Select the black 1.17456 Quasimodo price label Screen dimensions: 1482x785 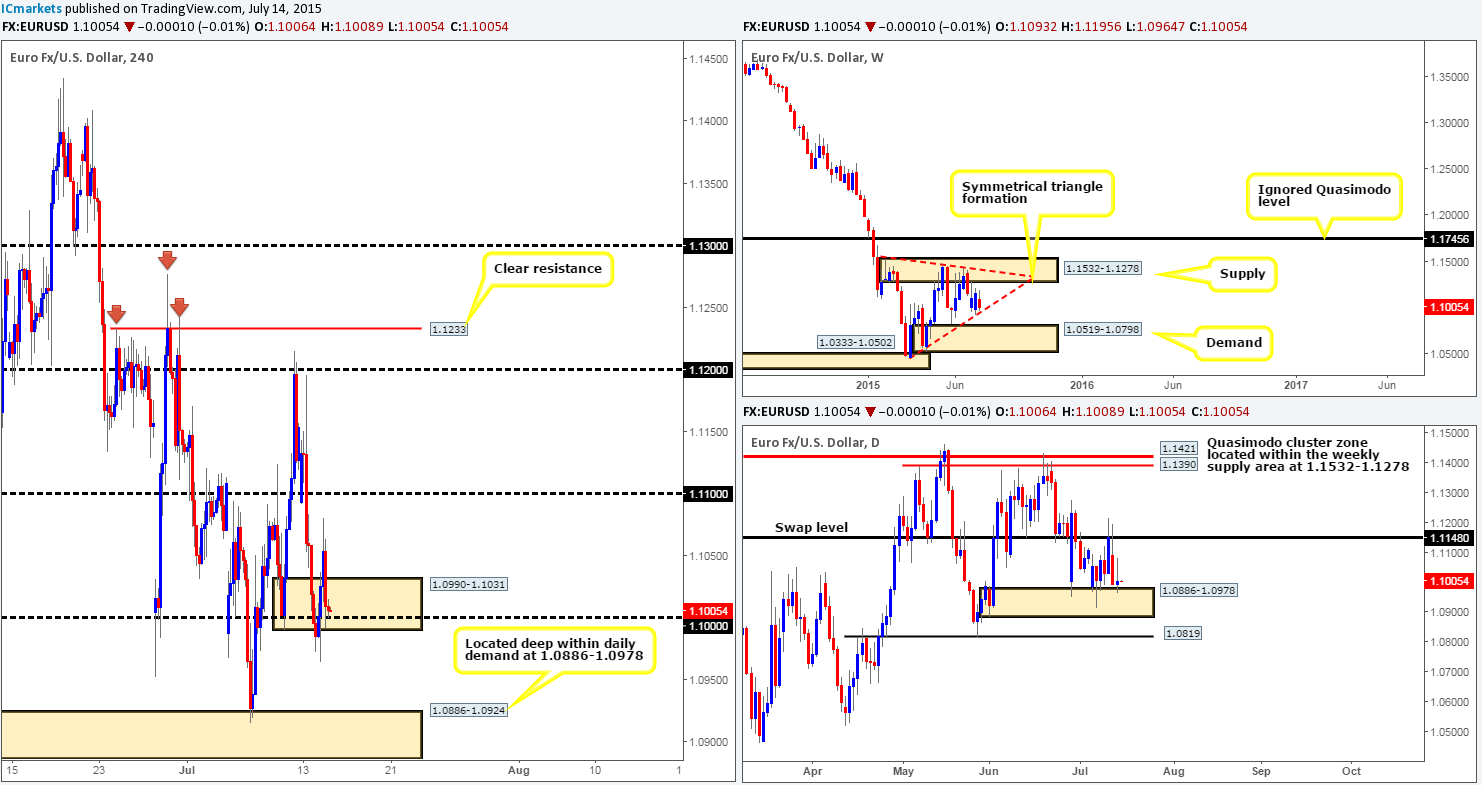coord(1449,239)
